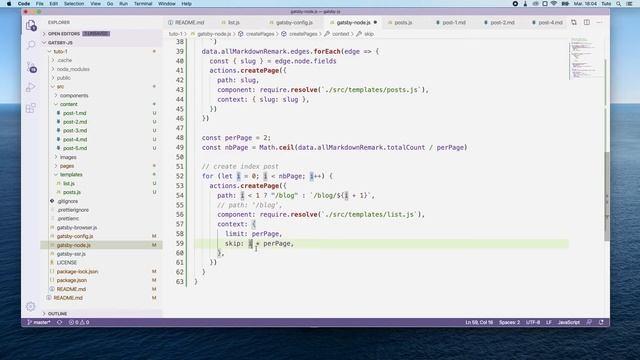Click the LICENSE file icon

coord(52,262)
